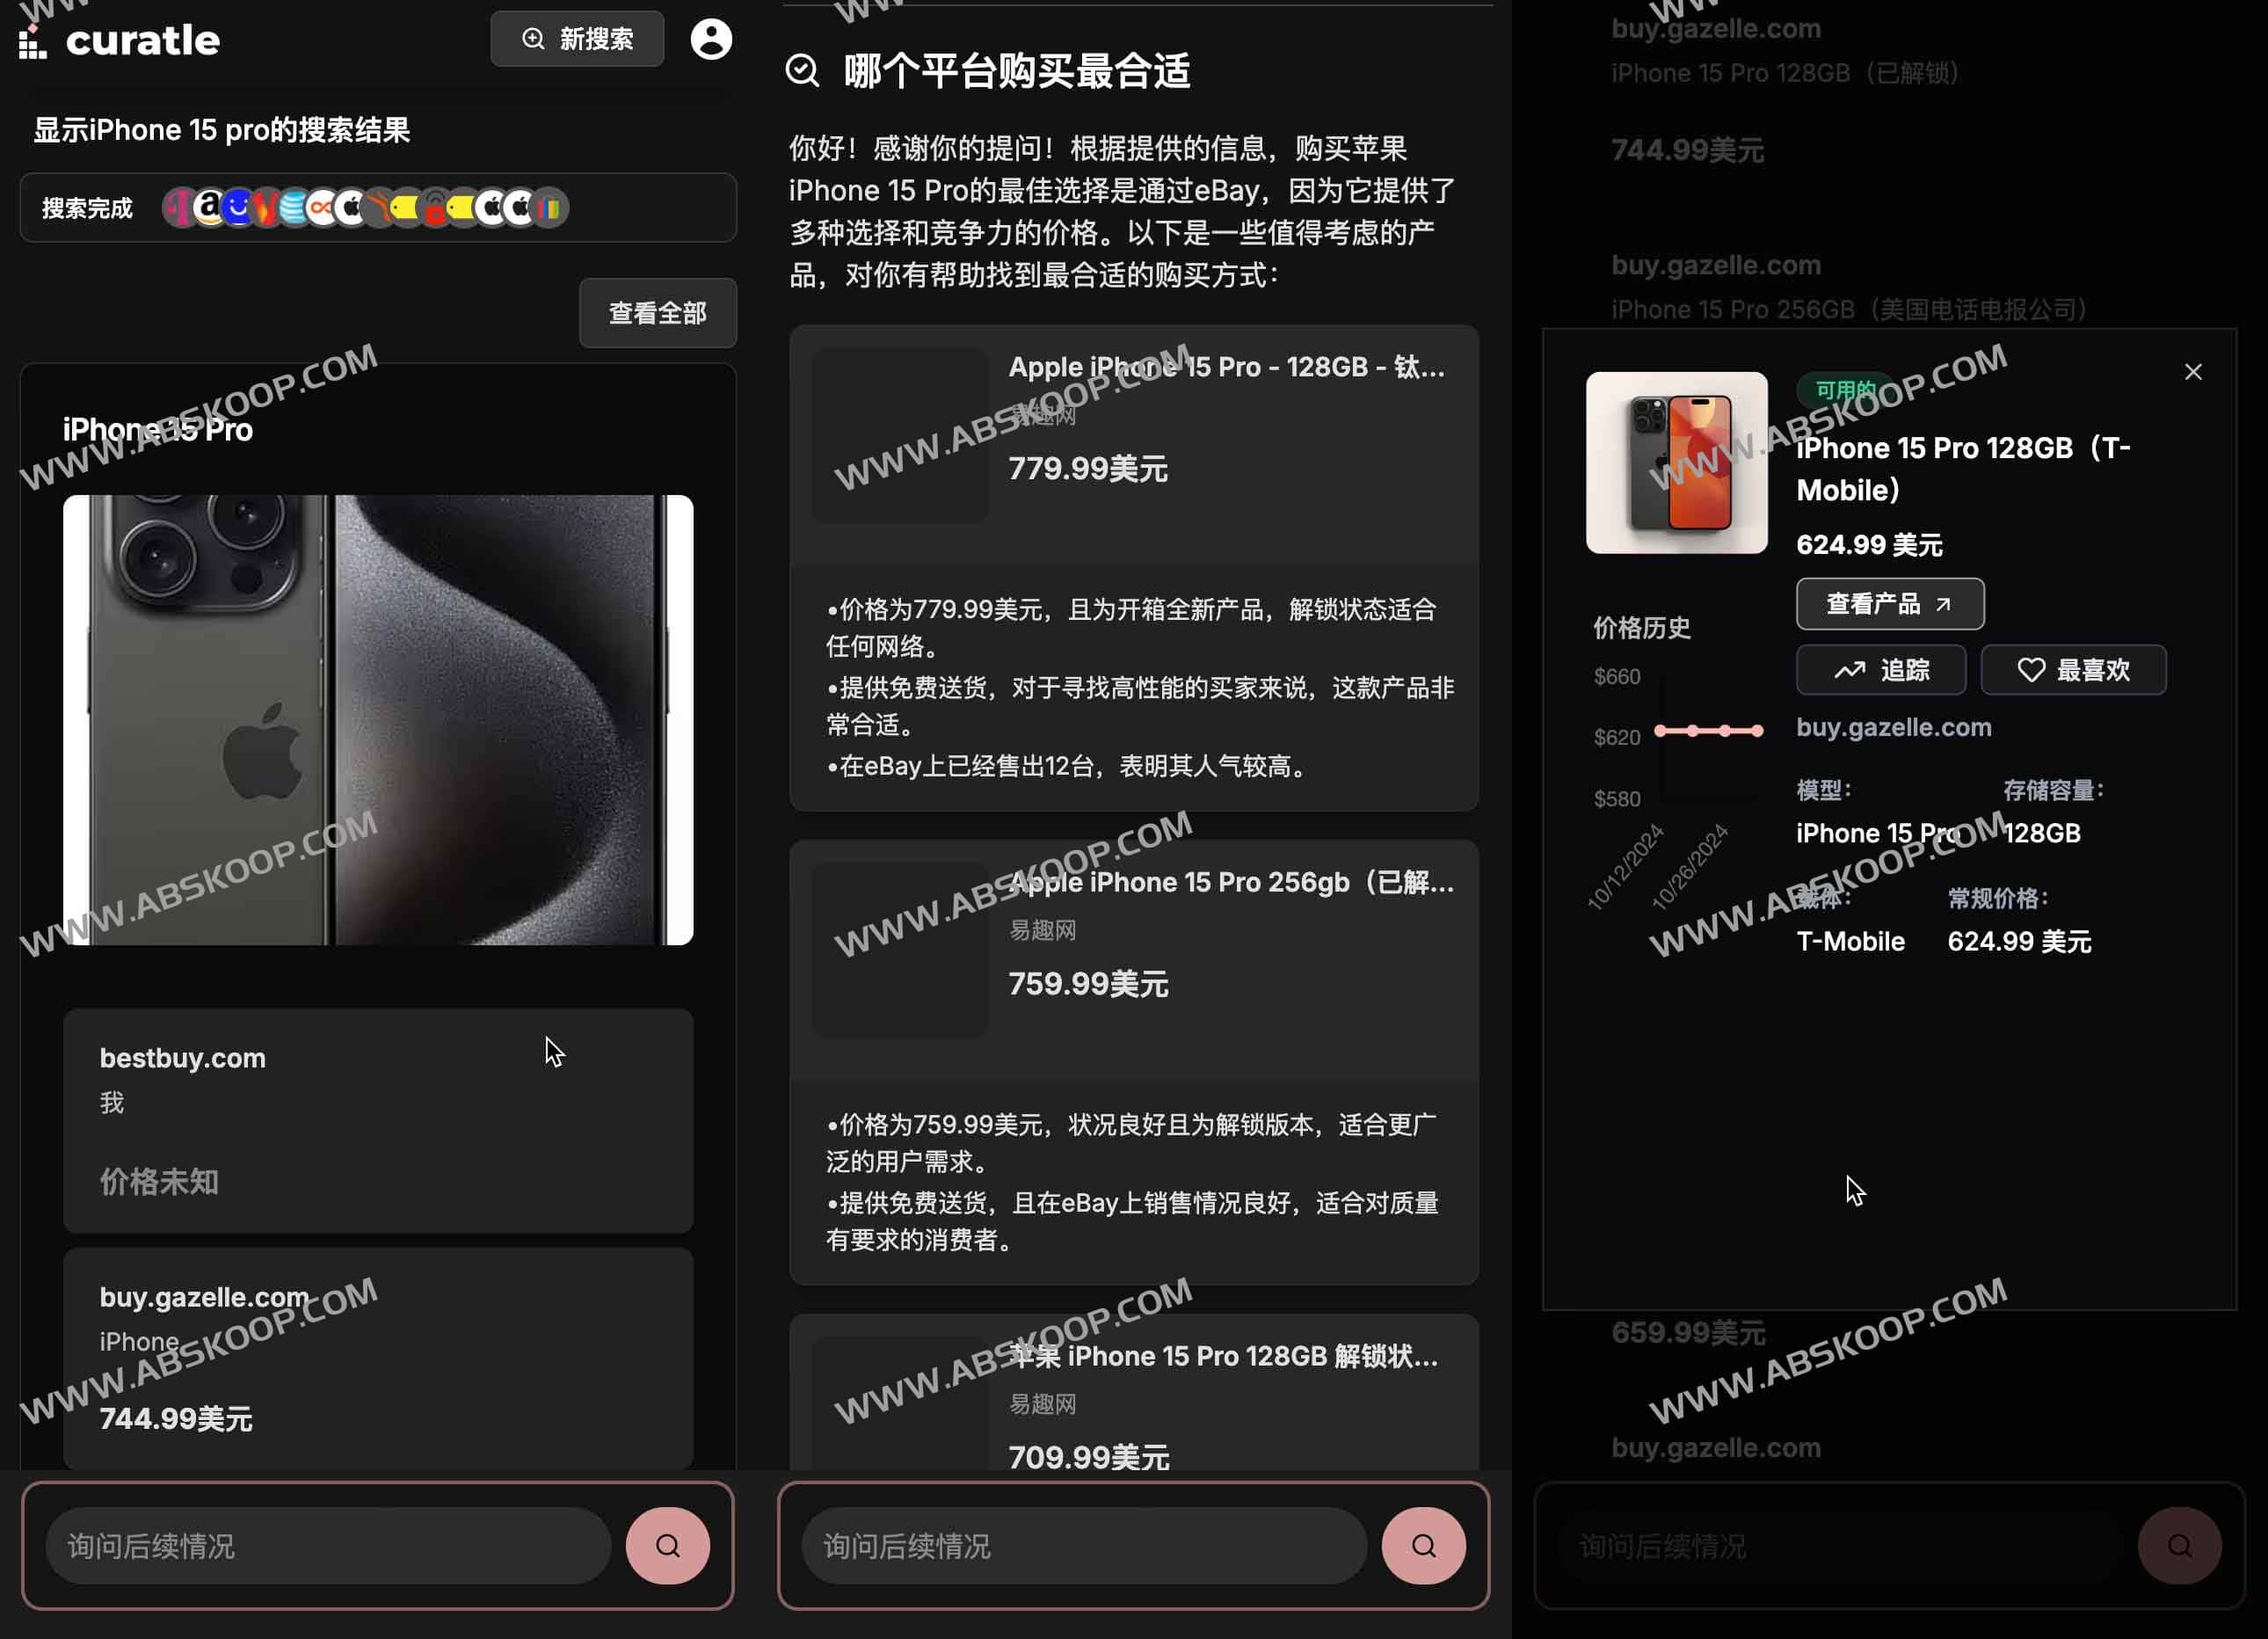Select the Apple platform icon in search progress row
The height and width of the screenshot is (1639, 2268).
pos(350,208)
